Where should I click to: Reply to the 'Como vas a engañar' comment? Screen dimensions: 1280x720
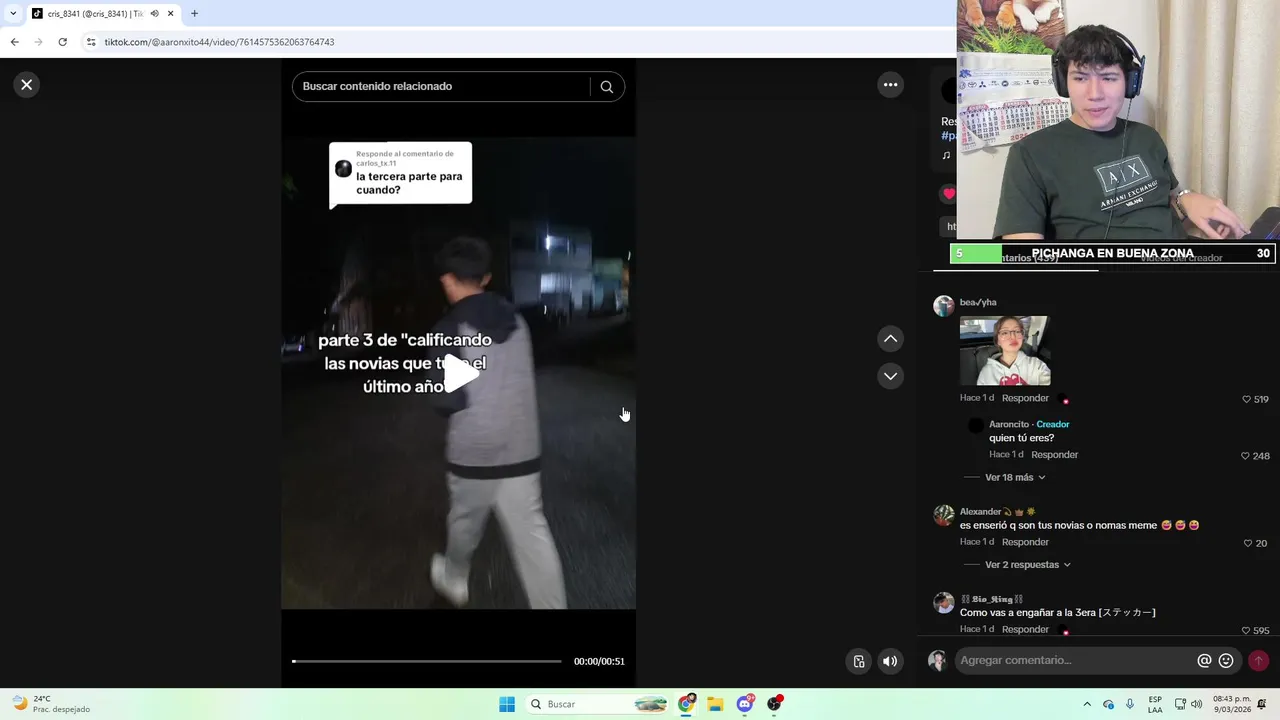[1025, 629]
